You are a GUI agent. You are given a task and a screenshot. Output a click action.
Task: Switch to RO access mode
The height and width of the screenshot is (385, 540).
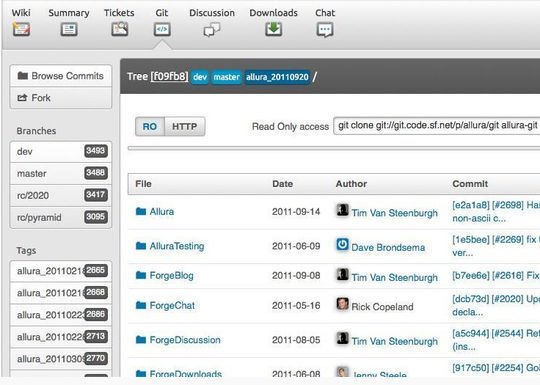[x=150, y=127]
